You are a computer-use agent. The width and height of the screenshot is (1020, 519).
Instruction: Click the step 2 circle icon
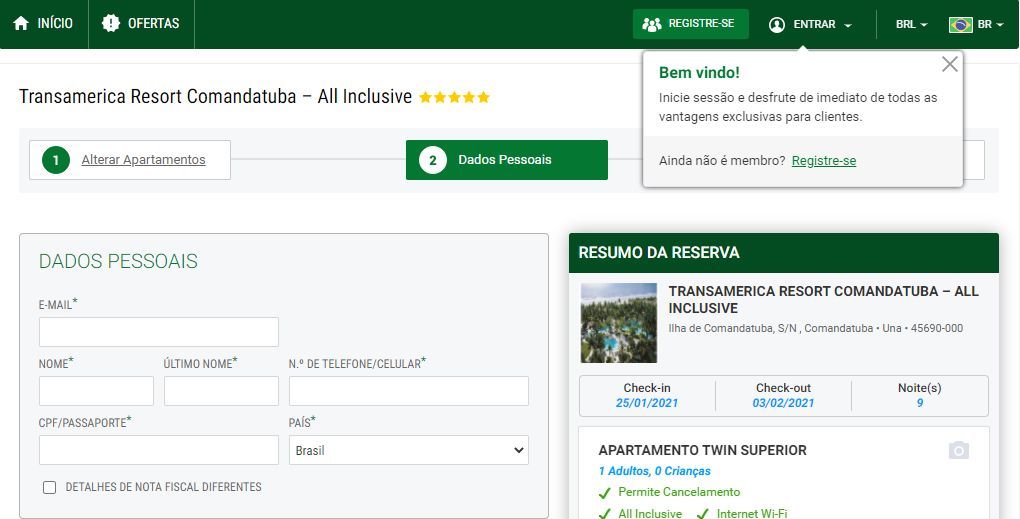(x=433, y=160)
